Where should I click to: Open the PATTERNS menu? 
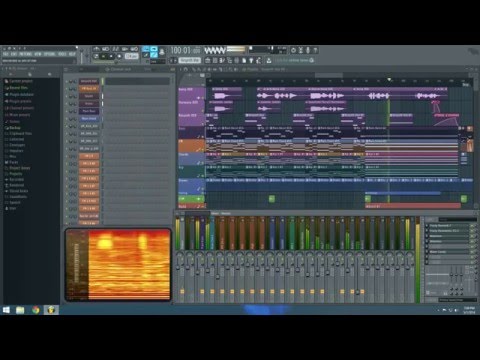pyautogui.click(x=25, y=54)
